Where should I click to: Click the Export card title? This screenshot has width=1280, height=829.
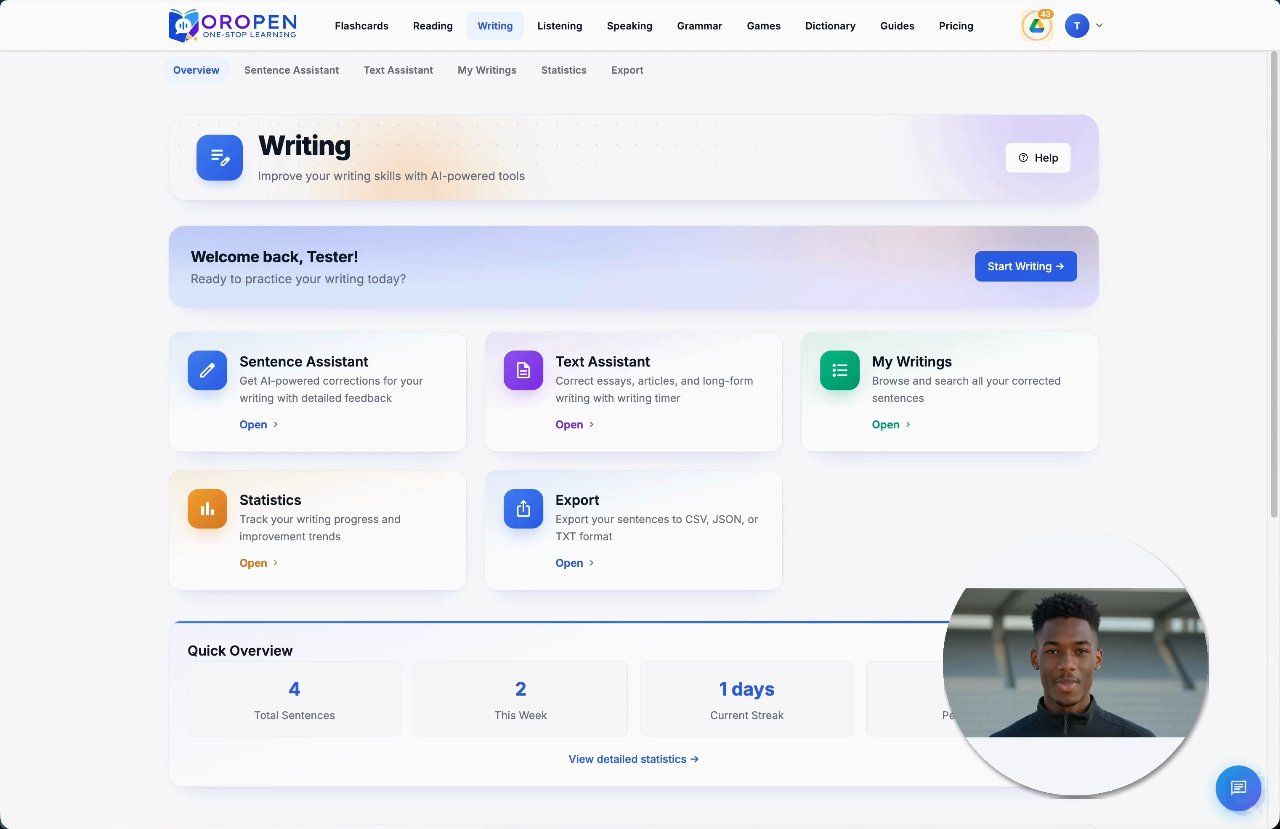coord(578,500)
